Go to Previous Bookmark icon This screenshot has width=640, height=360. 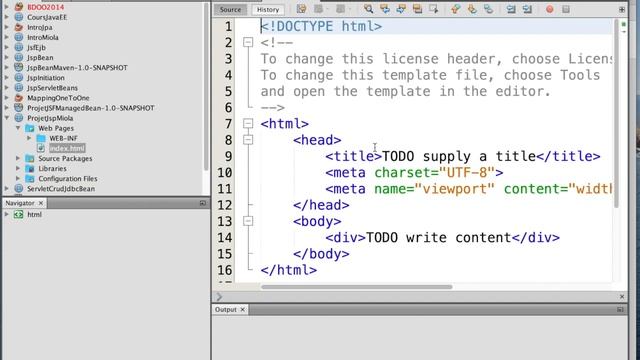[456, 9]
